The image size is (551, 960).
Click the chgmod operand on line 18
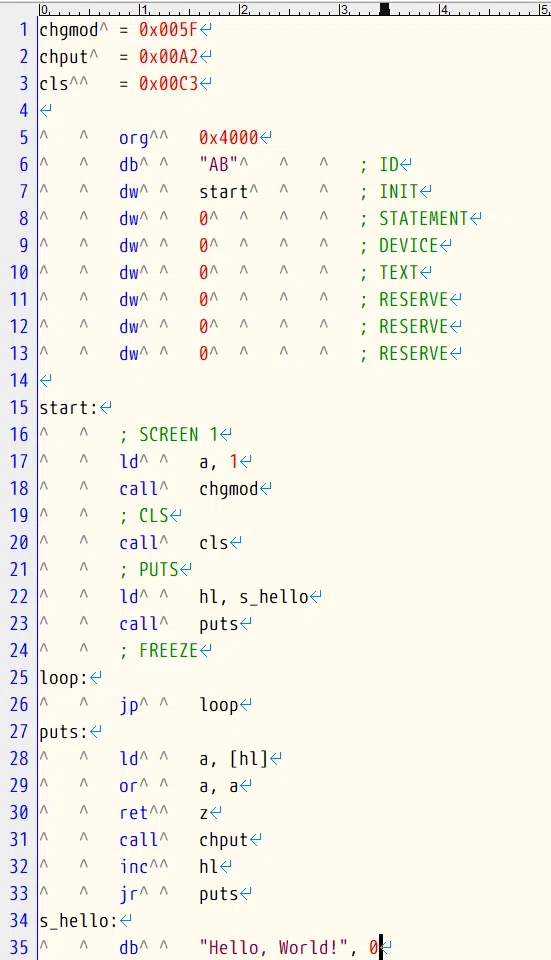pyautogui.click(x=228, y=489)
